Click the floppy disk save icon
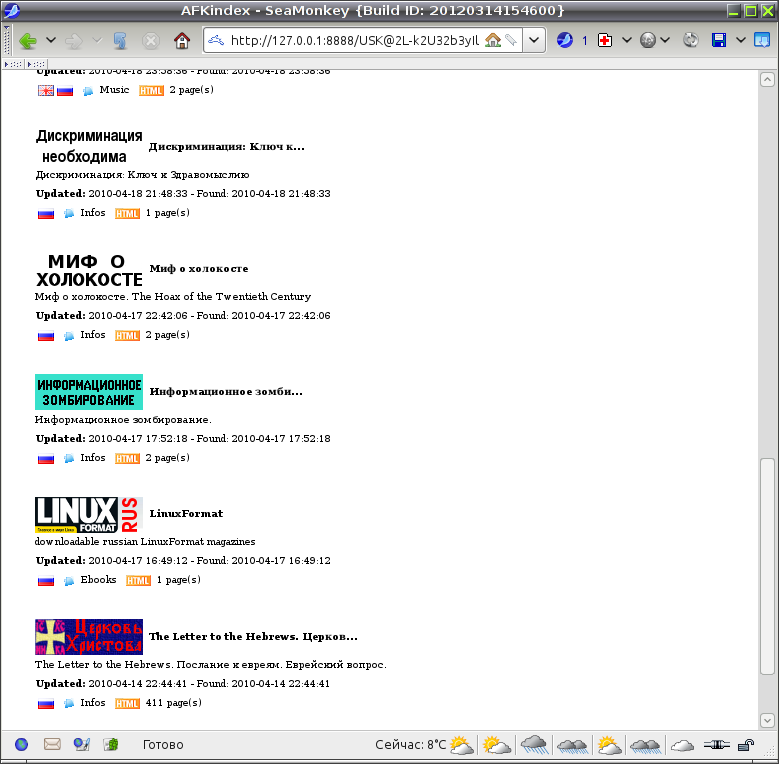 pyautogui.click(x=719, y=40)
